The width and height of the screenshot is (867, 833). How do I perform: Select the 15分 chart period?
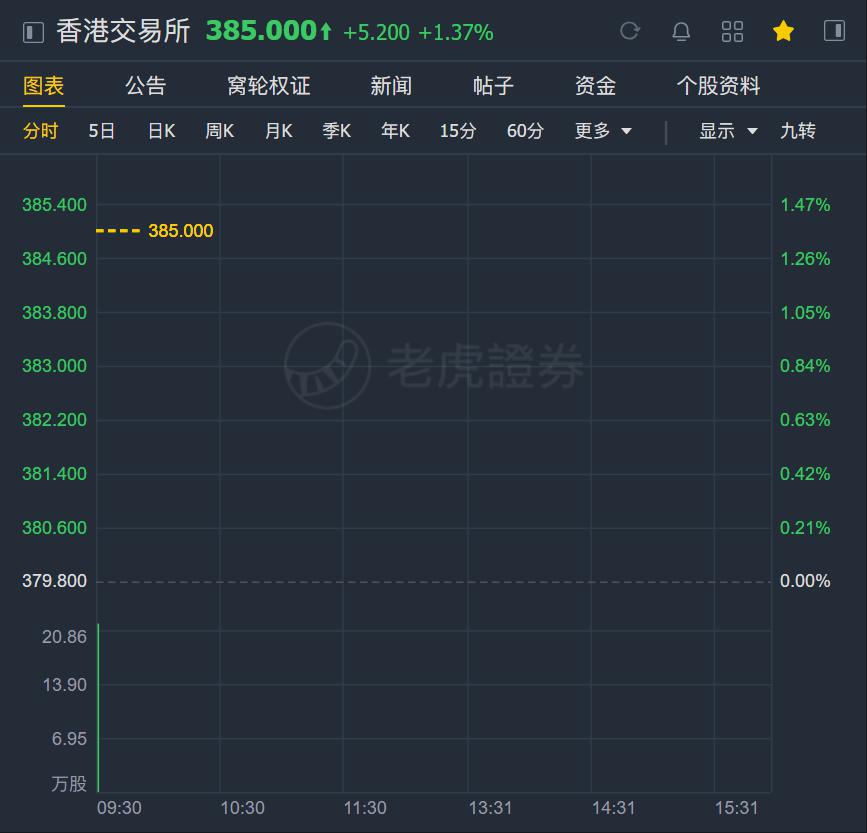[x=458, y=131]
